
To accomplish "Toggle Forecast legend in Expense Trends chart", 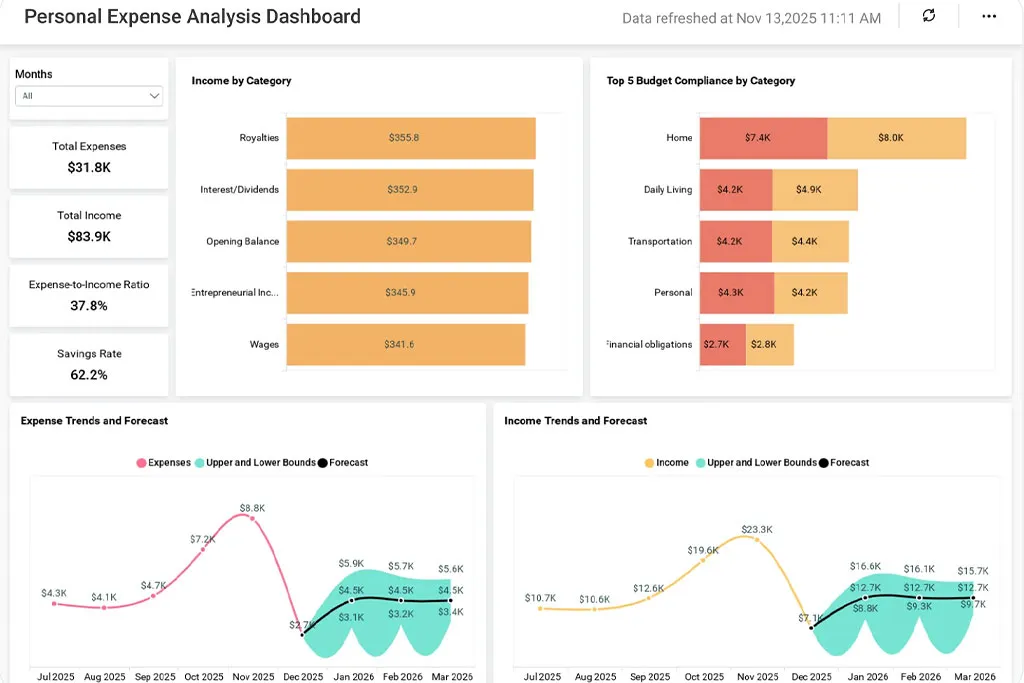I will click(343, 462).
